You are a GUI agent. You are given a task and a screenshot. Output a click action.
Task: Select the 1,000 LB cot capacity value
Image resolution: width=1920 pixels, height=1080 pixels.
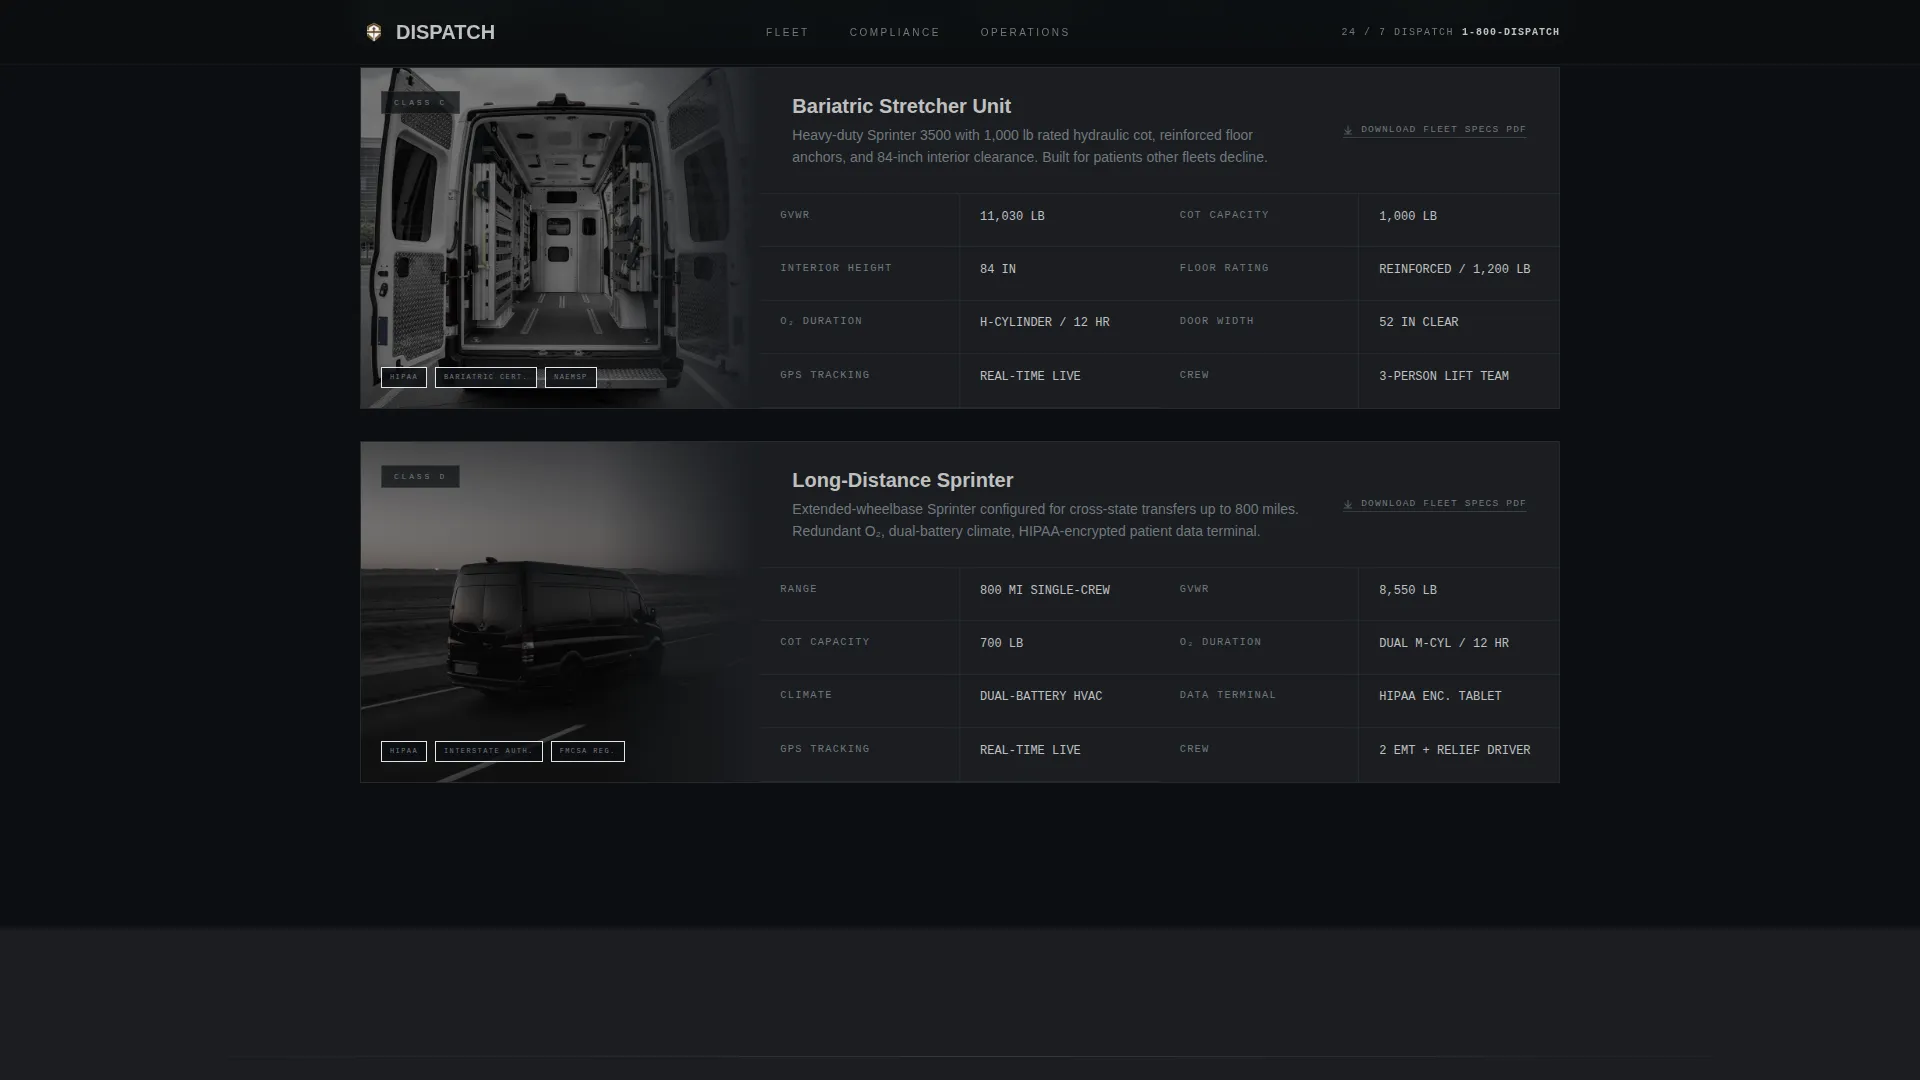[x=1408, y=216]
